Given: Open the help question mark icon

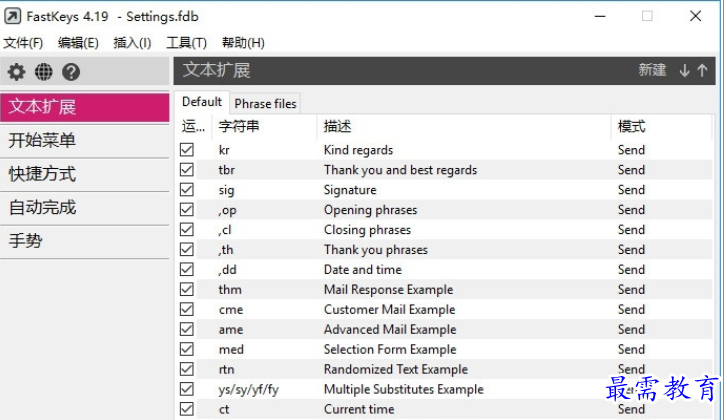Looking at the screenshot, I should click(71, 72).
